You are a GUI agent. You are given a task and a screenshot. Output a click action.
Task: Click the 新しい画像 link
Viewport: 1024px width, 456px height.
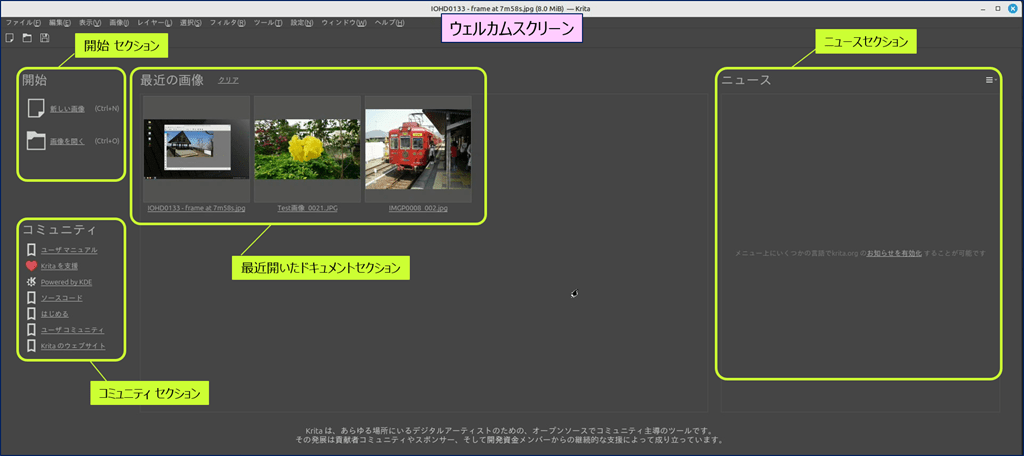67,108
